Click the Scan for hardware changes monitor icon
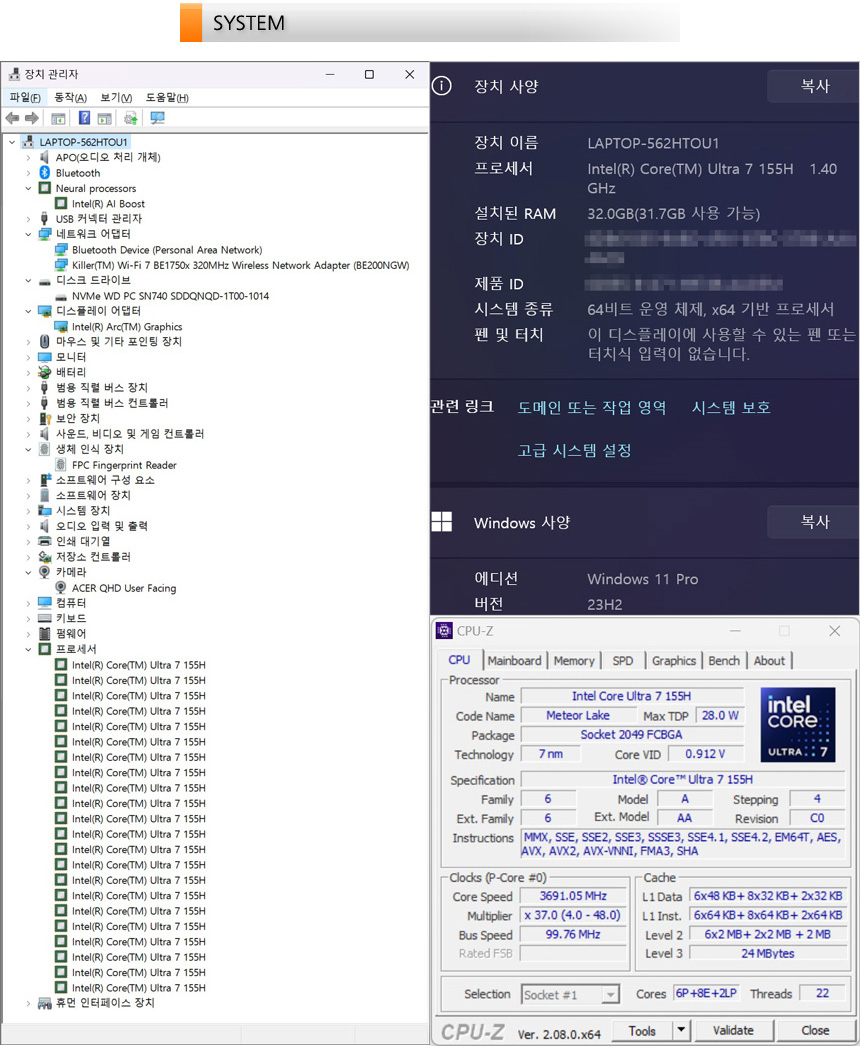The image size is (860, 1048). coord(157,118)
